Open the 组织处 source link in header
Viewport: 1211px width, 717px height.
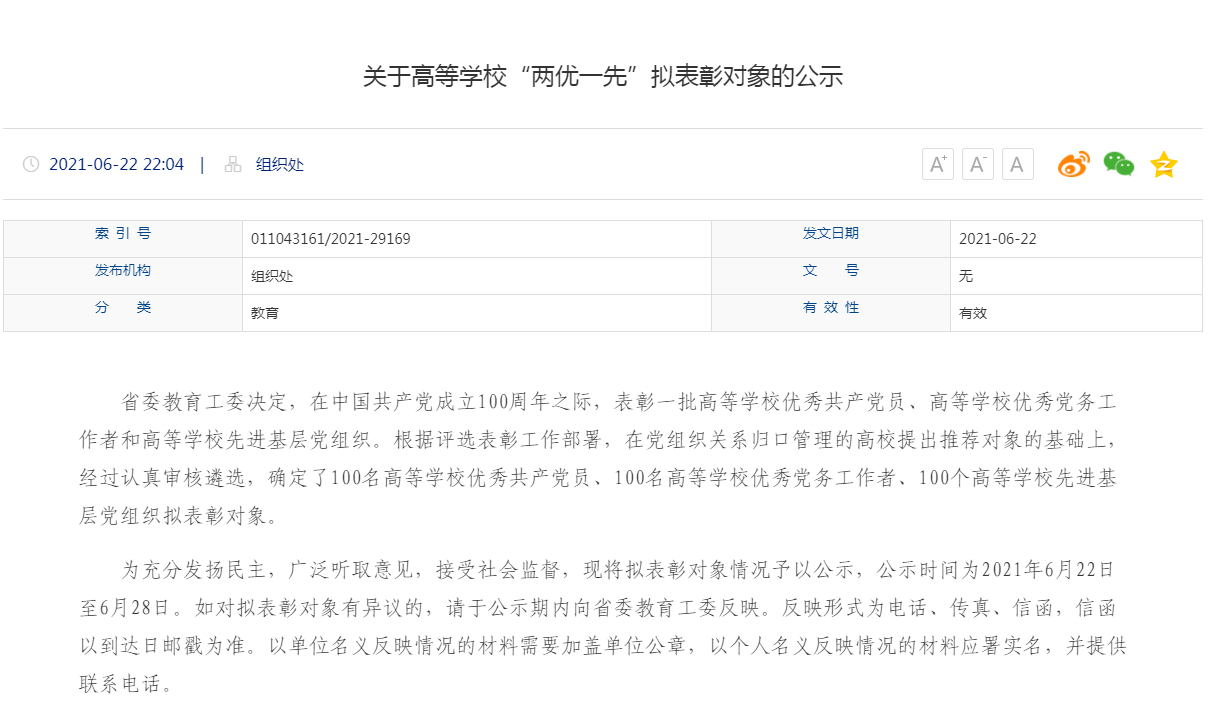pos(280,164)
